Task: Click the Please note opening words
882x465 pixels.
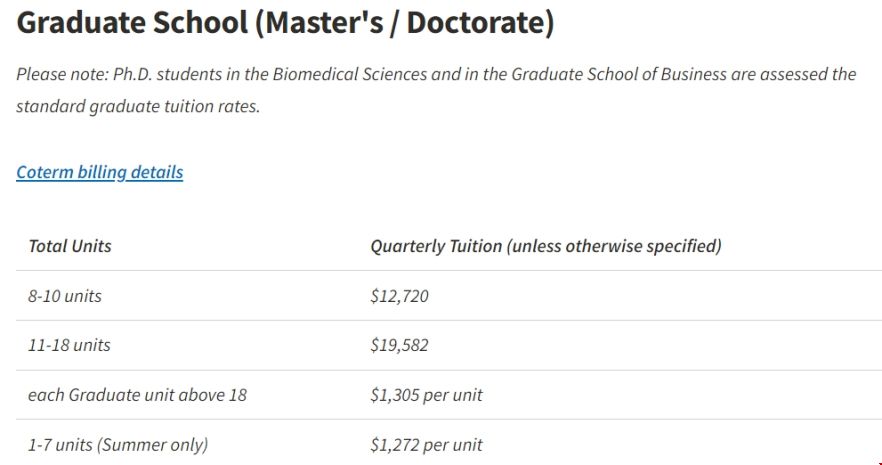Action: (62, 74)
